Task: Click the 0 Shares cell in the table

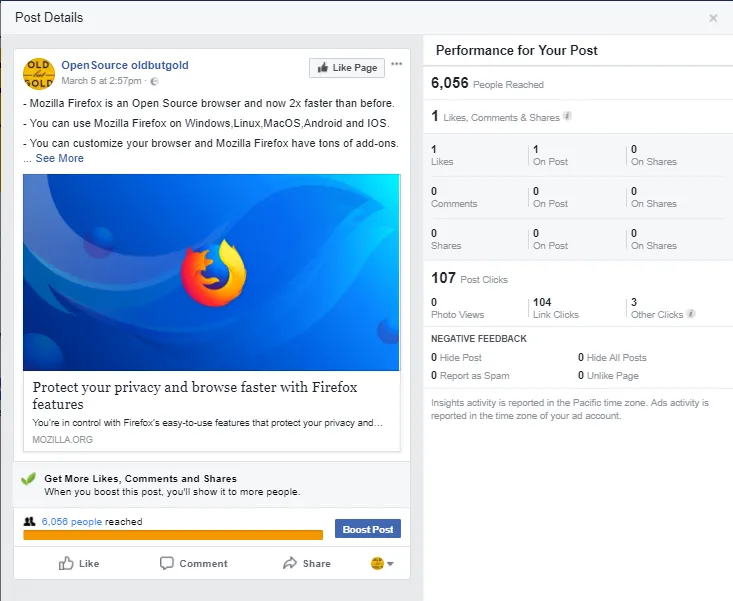Action: (x=446, y=239)
